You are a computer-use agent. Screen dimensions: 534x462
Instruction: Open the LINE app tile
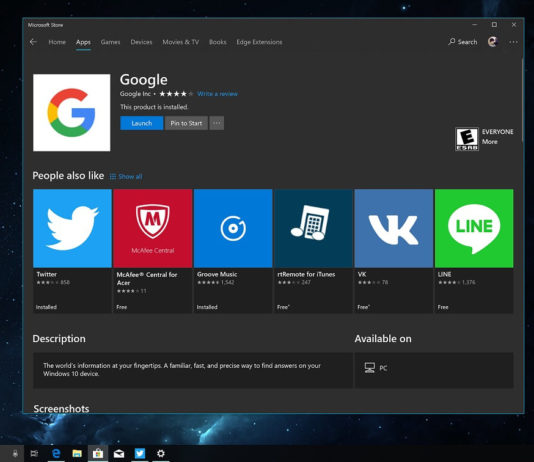coord(474,251)
